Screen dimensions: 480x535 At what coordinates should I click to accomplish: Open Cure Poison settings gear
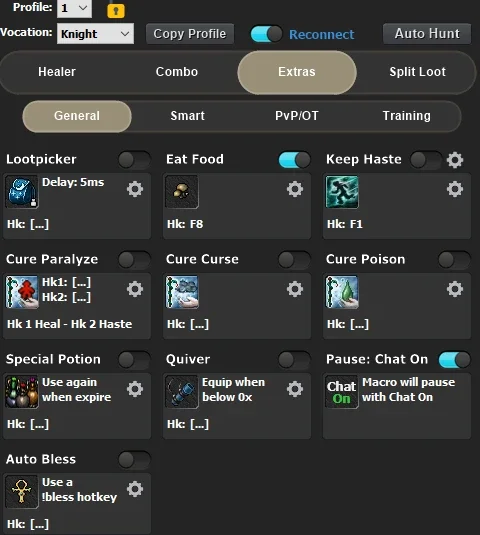coord(455,289)
